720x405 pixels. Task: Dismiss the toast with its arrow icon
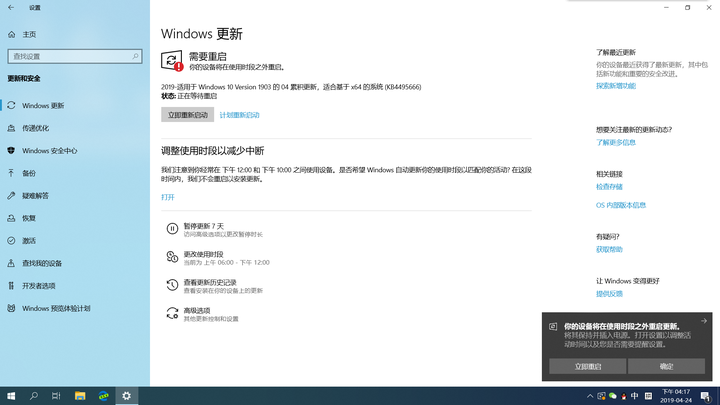(704, 321)
